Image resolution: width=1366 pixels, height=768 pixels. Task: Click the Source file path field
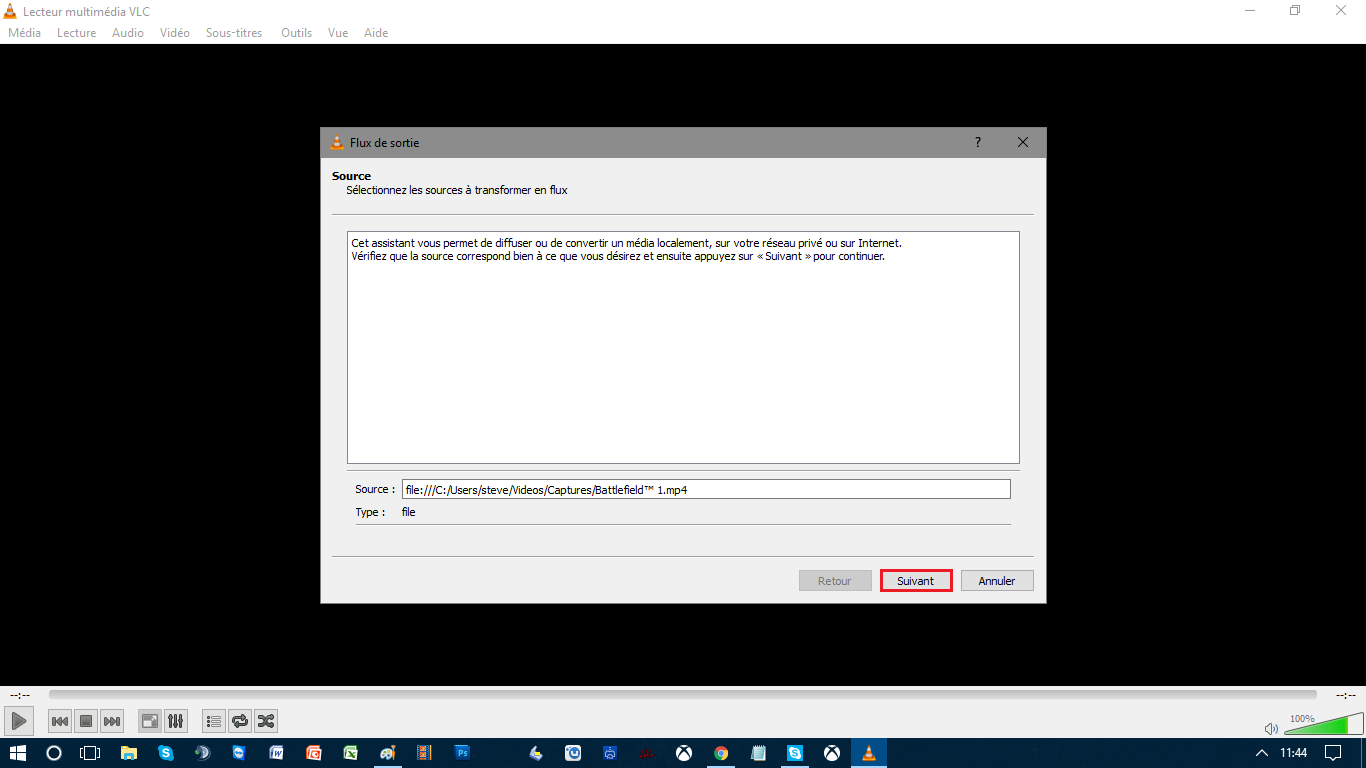pyautogui.click(x=705, y=490)
